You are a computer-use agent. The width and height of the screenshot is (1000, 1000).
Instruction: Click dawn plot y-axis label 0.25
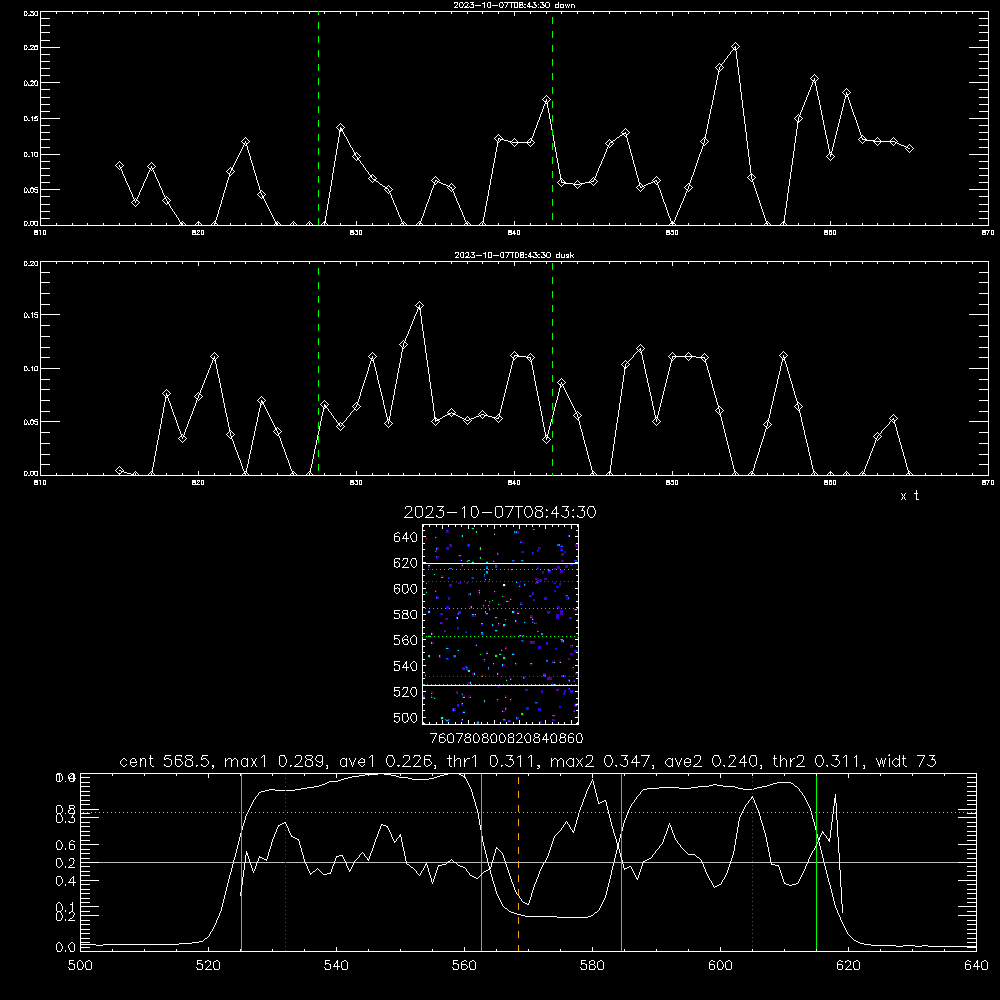(31, 48)
